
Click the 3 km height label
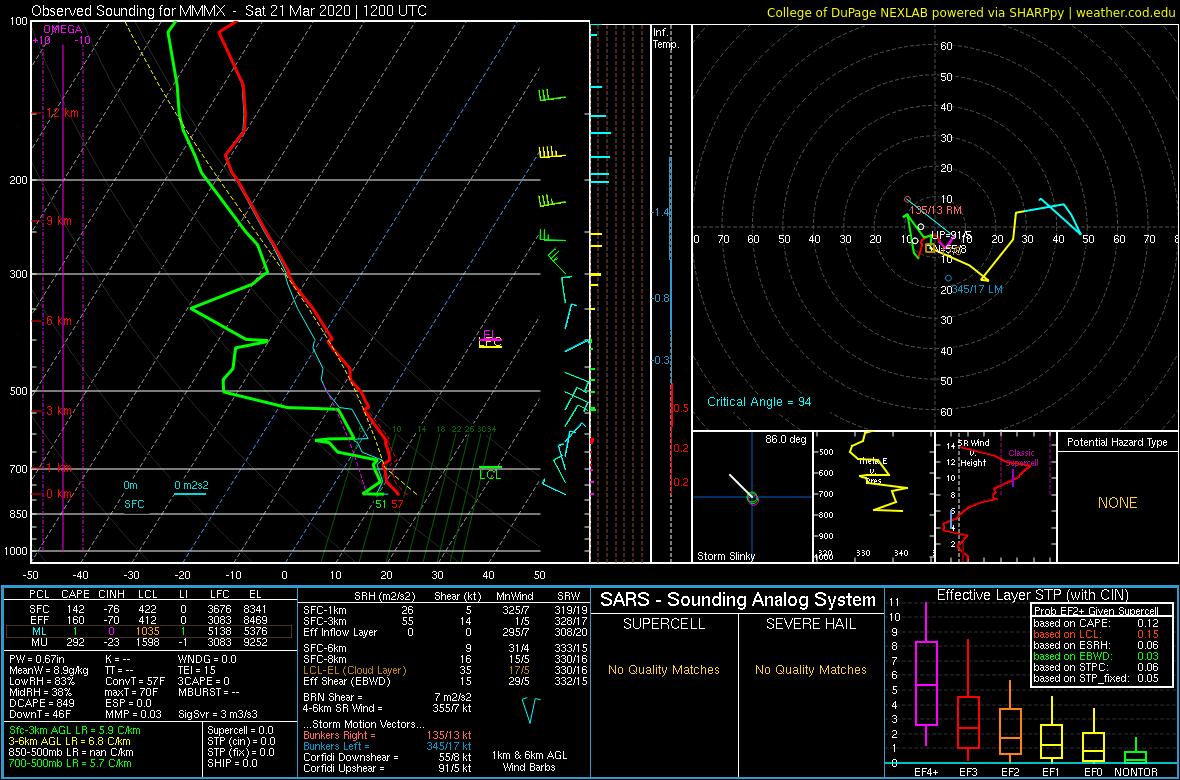coord(60,411)
